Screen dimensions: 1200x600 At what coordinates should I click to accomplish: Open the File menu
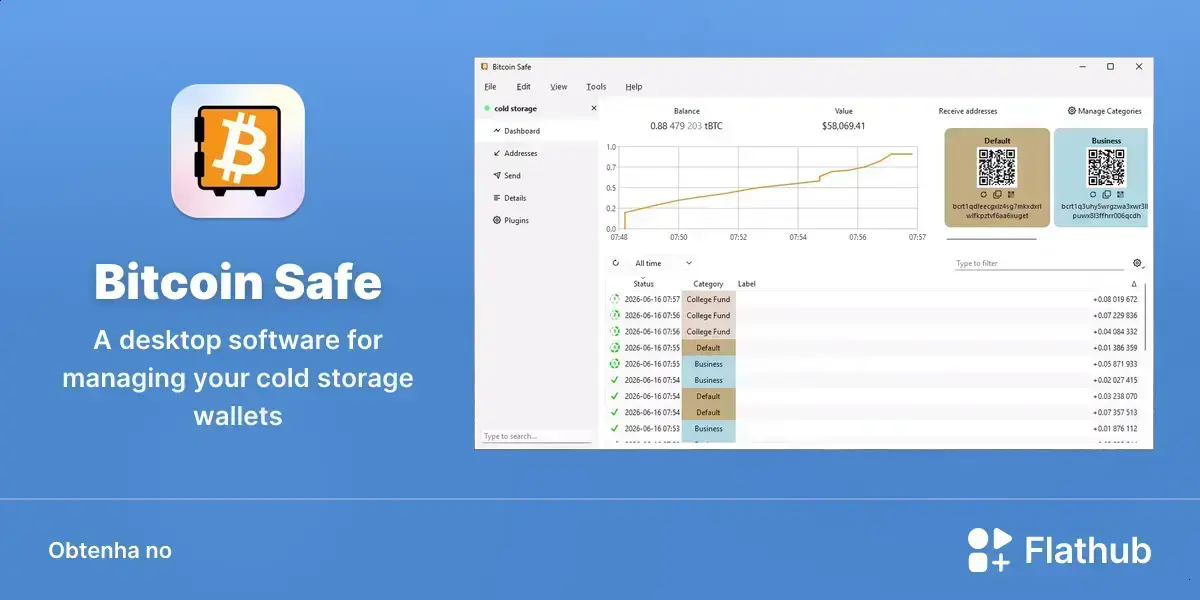pyautogui.click(x=490, y=87)
